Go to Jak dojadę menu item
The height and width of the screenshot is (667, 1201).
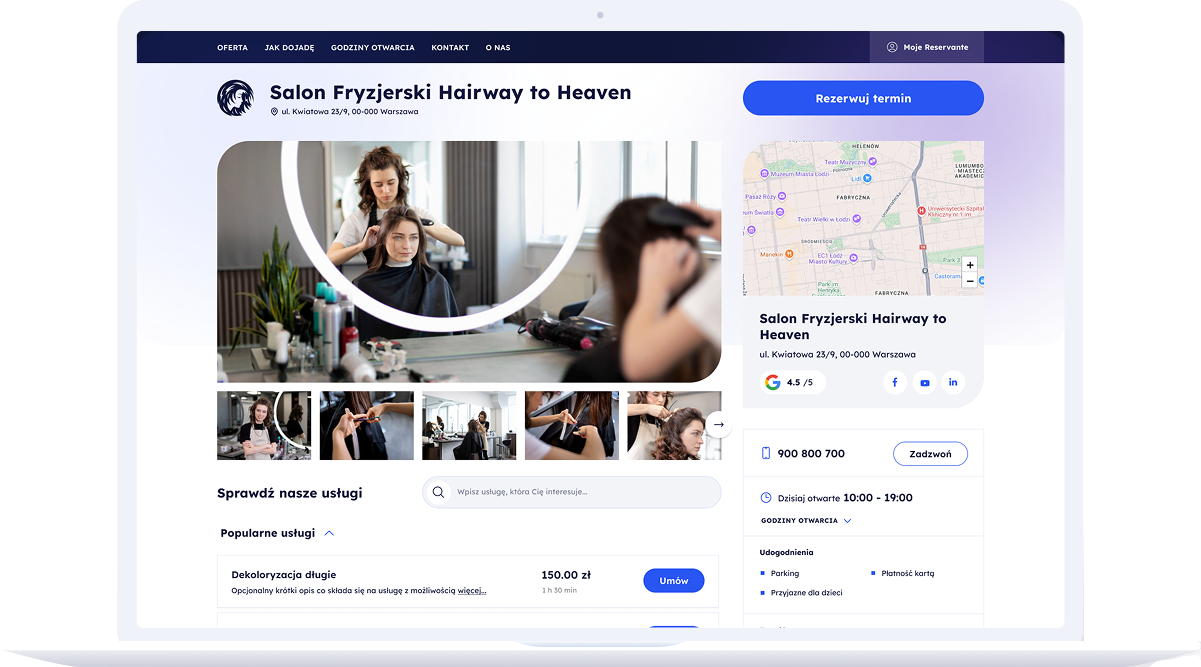click(x=289, y=47)
